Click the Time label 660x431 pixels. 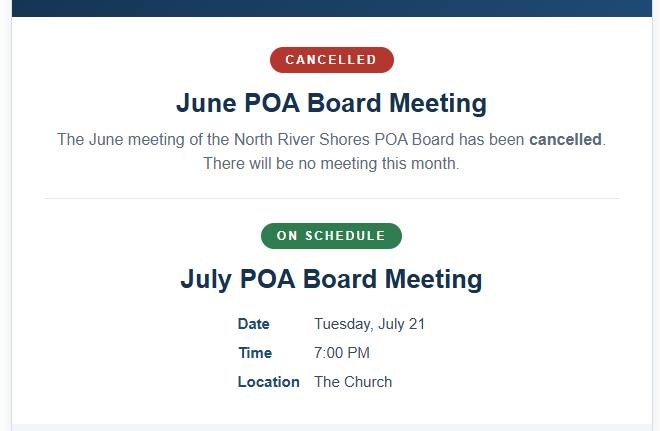255,353
